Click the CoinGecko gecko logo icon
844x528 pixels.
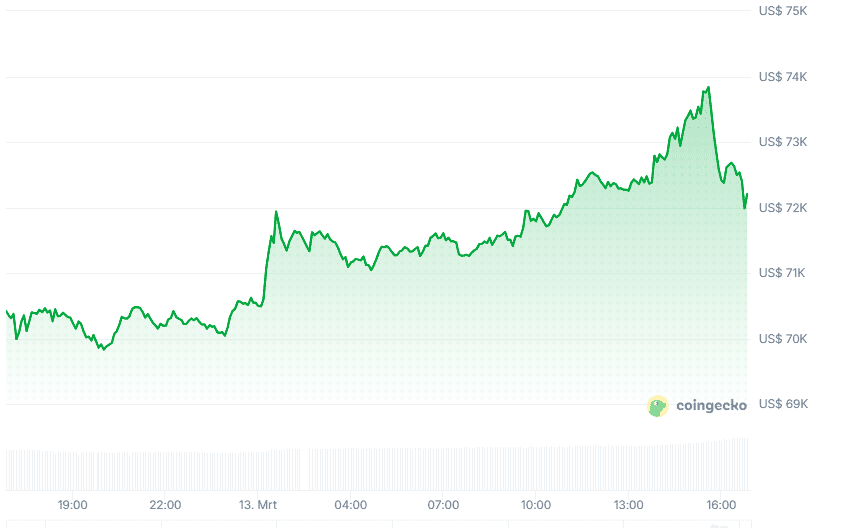pos(658,406)
